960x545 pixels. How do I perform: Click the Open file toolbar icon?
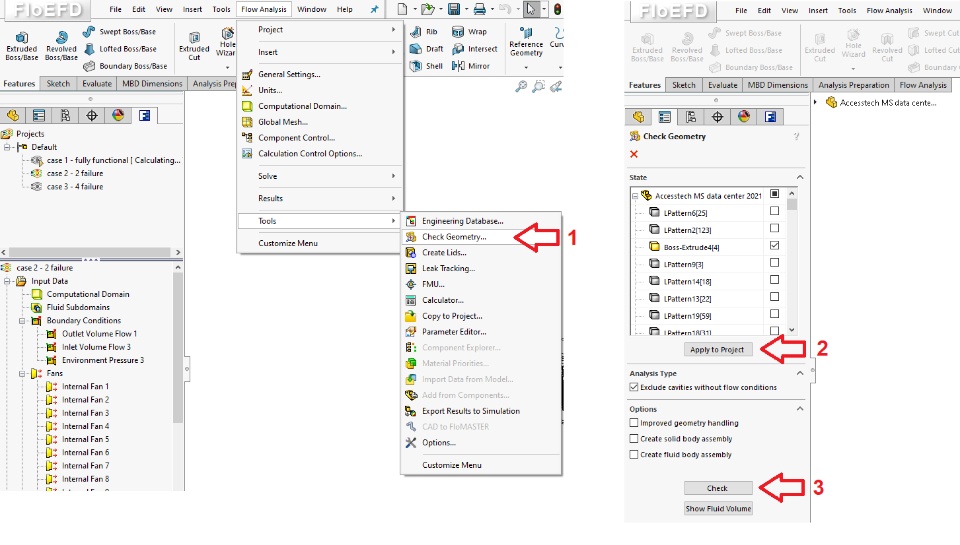(x=427, y=9)
